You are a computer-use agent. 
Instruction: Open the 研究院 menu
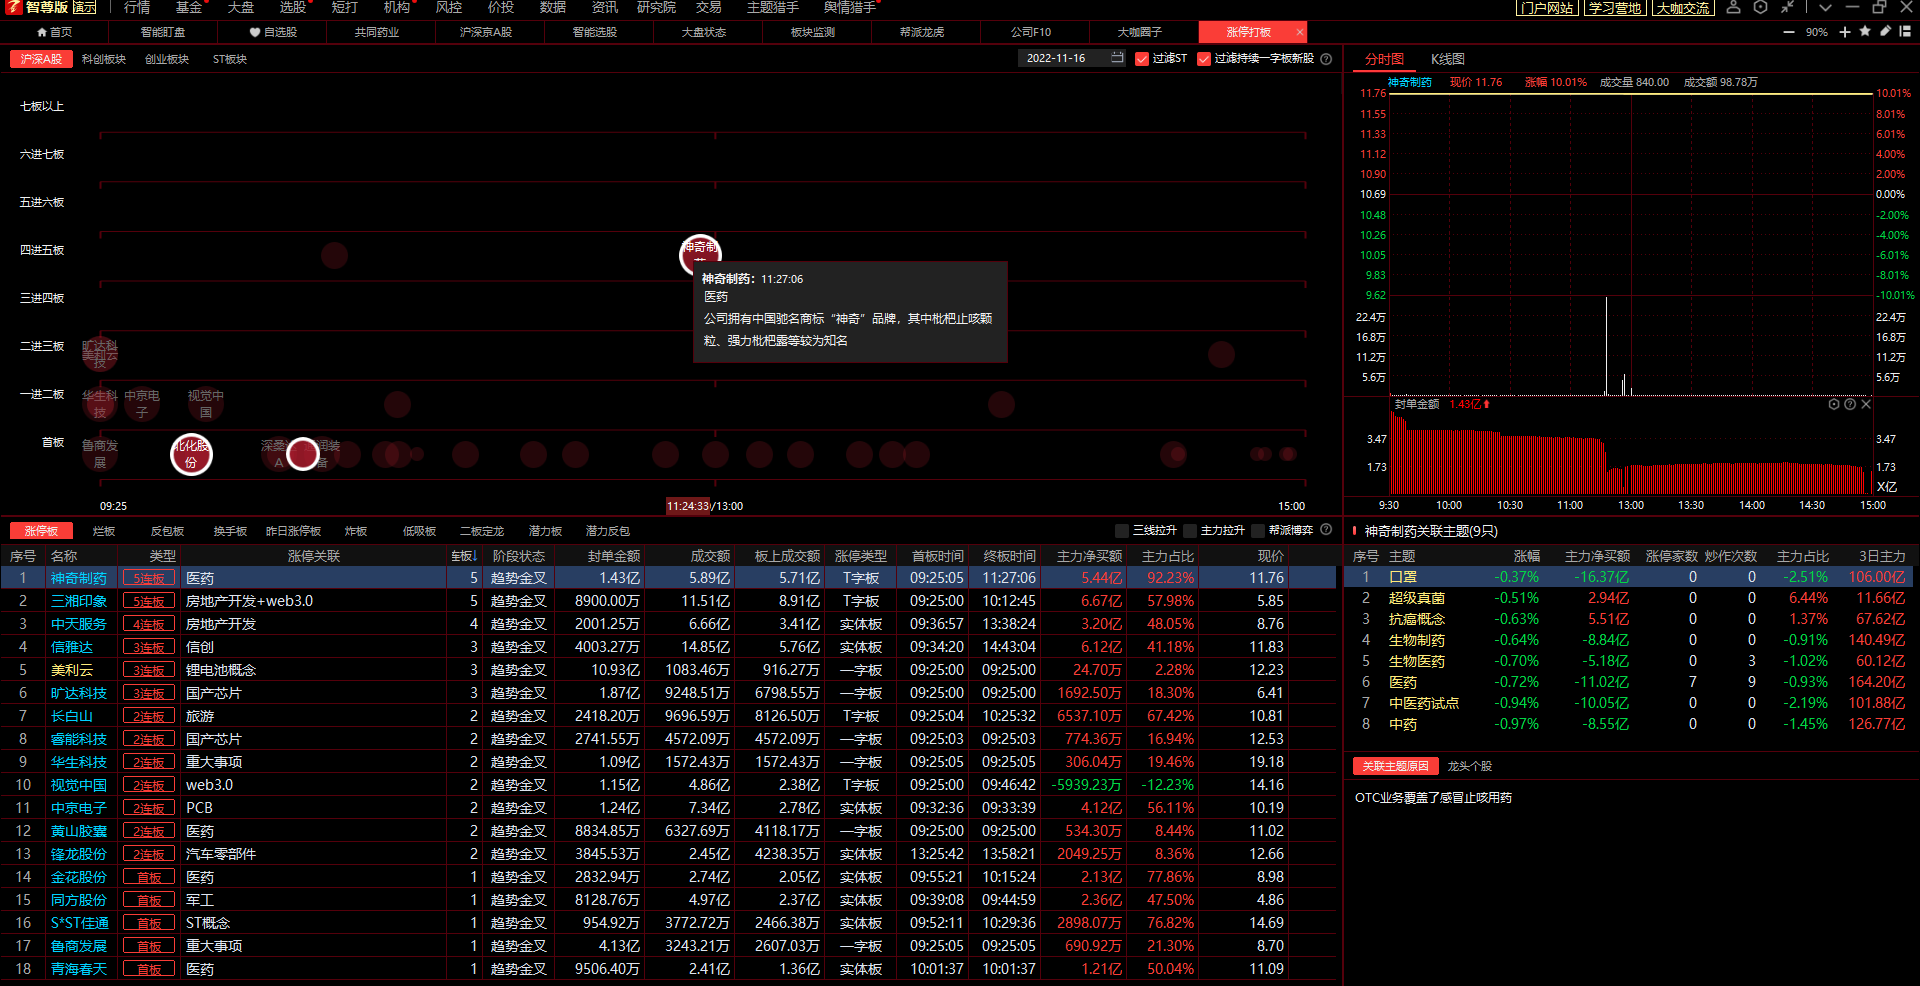[656, 7]
